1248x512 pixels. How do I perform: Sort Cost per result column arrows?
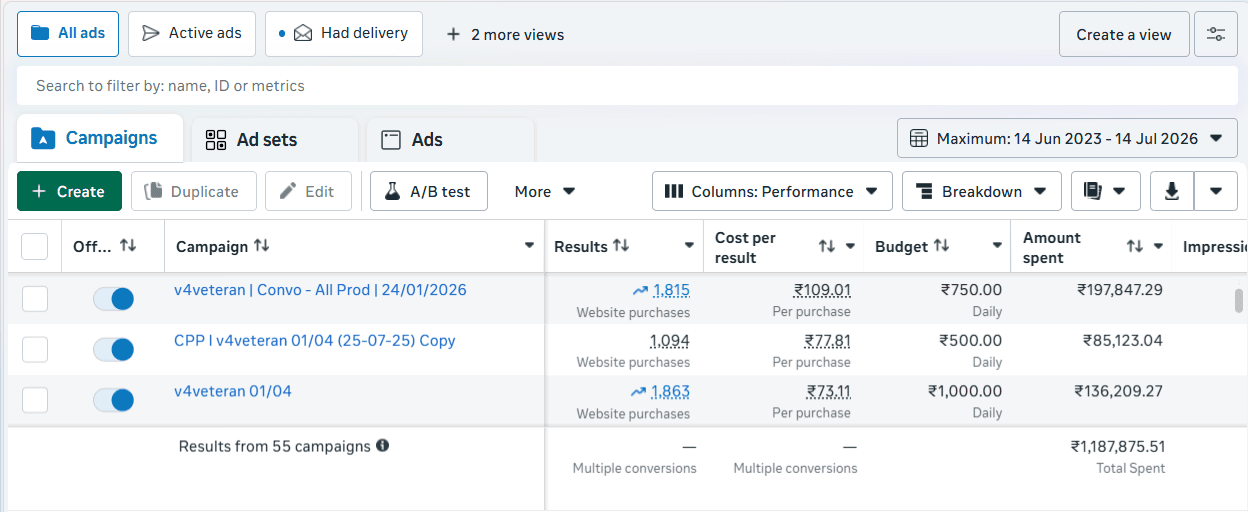827,246
